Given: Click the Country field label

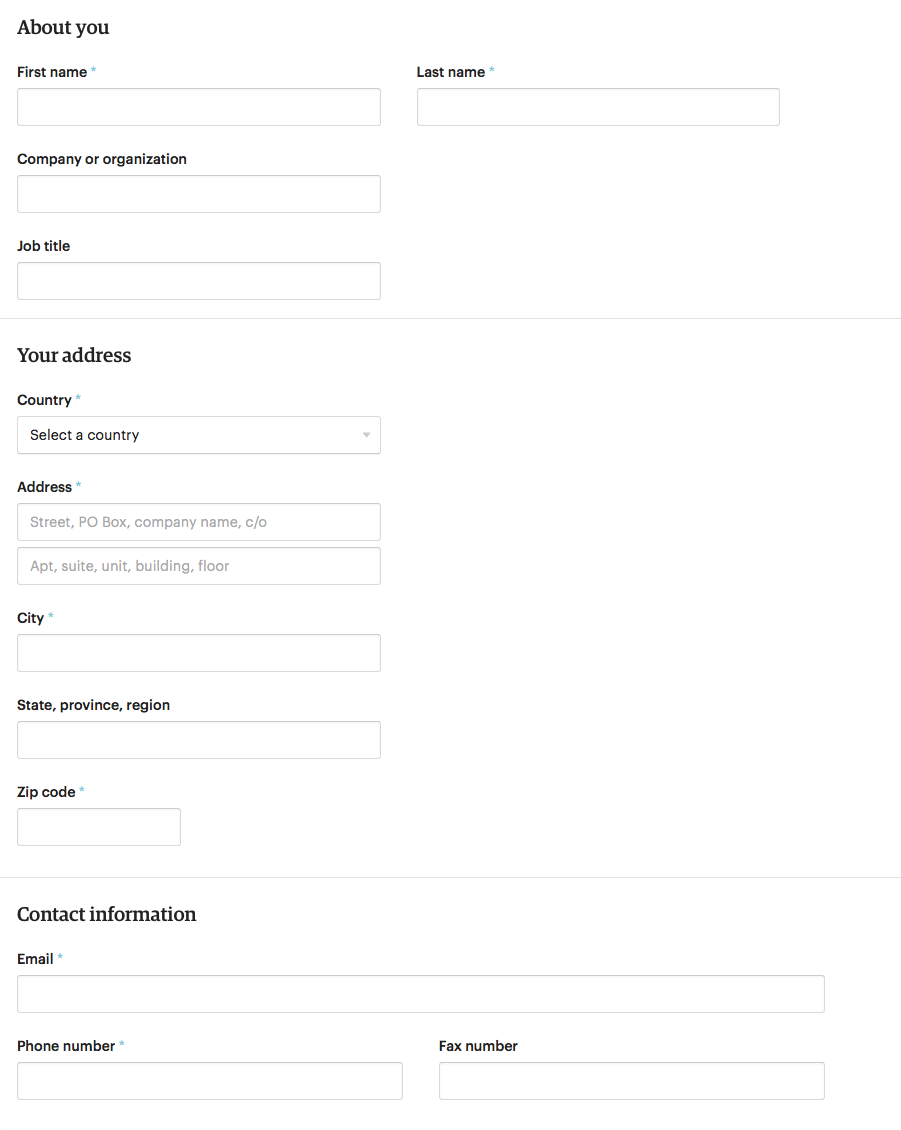Looking at the screenshot, I should [44, 400].
